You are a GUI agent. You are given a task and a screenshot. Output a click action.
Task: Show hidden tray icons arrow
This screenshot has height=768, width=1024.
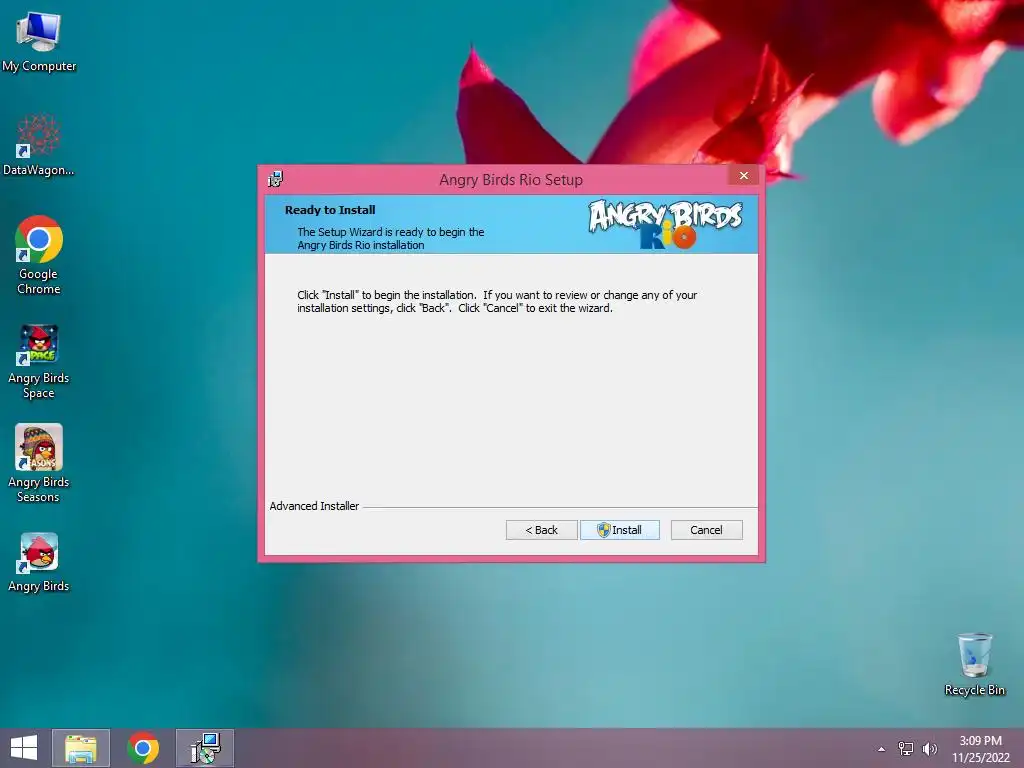882,749
